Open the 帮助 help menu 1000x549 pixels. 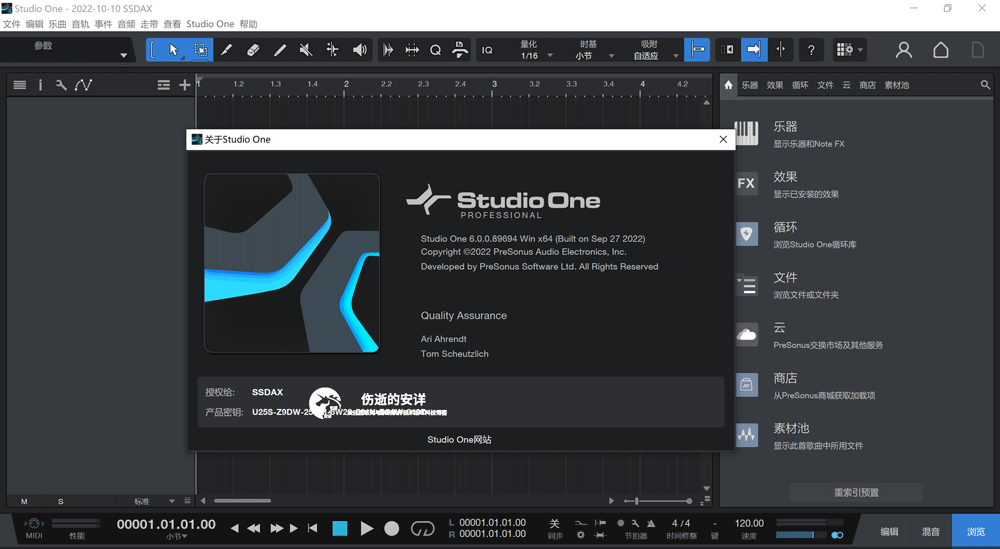pyautogui.click(x=249, y=24)
